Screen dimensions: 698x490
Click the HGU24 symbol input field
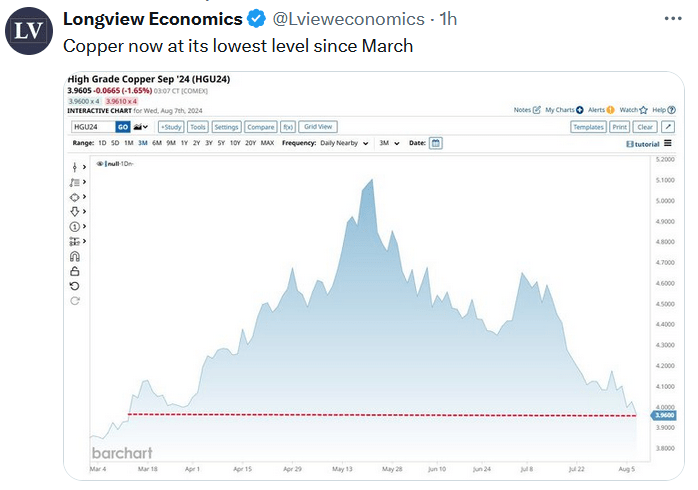pos(92,127)
